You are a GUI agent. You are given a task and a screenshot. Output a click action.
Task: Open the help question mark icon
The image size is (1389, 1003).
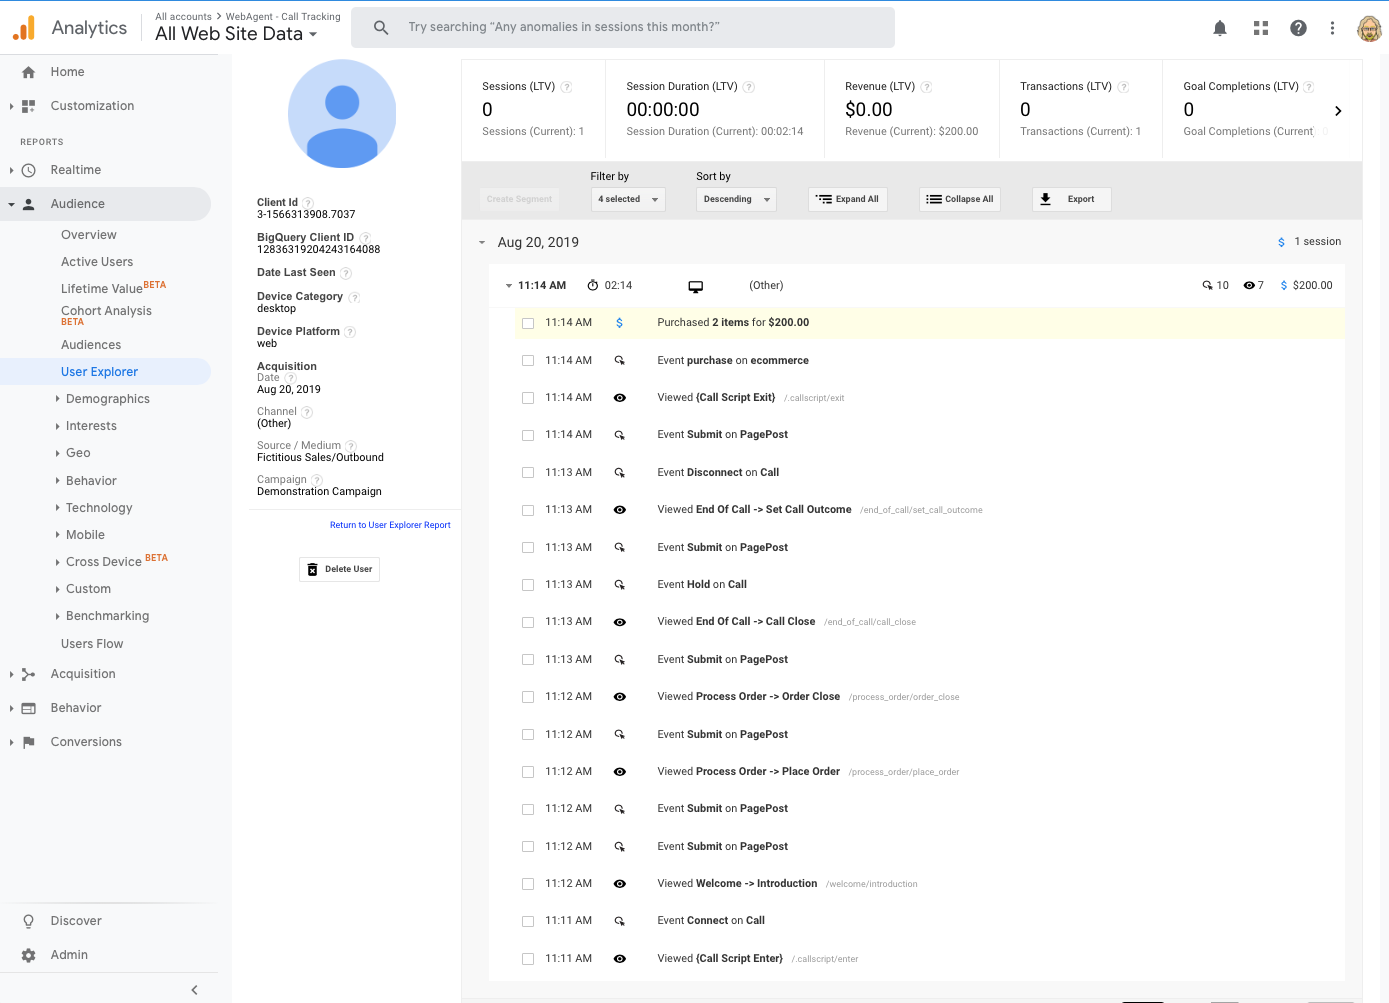pos(1298,28)
